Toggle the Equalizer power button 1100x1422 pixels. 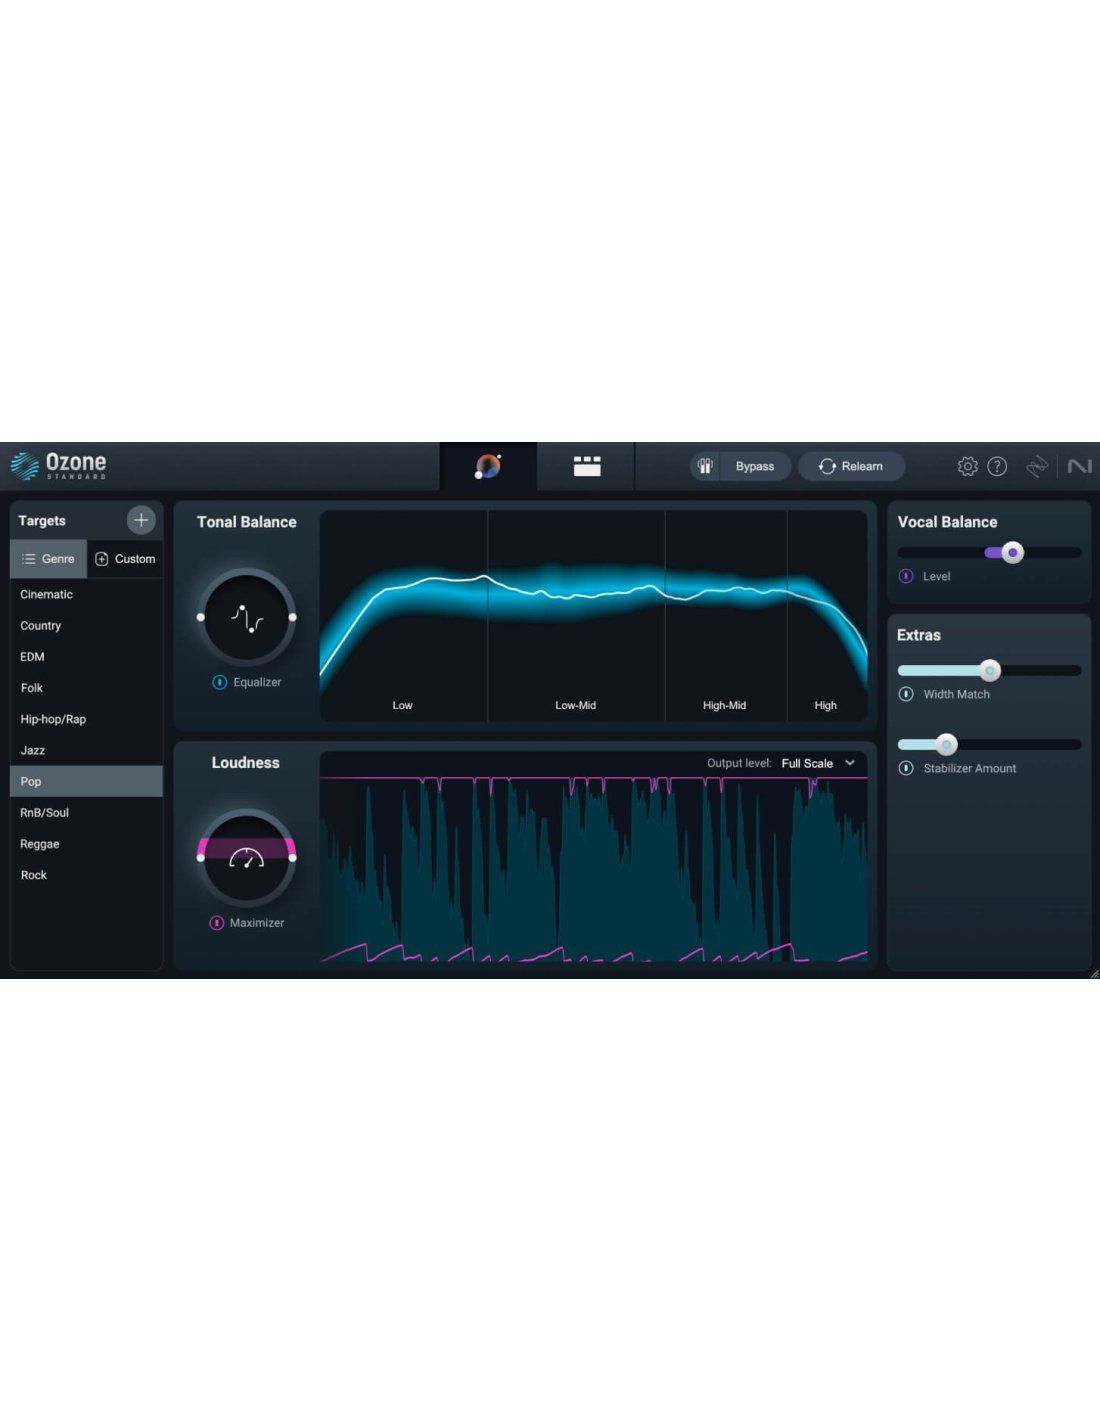pyautogui.click(x=219, y=682)
